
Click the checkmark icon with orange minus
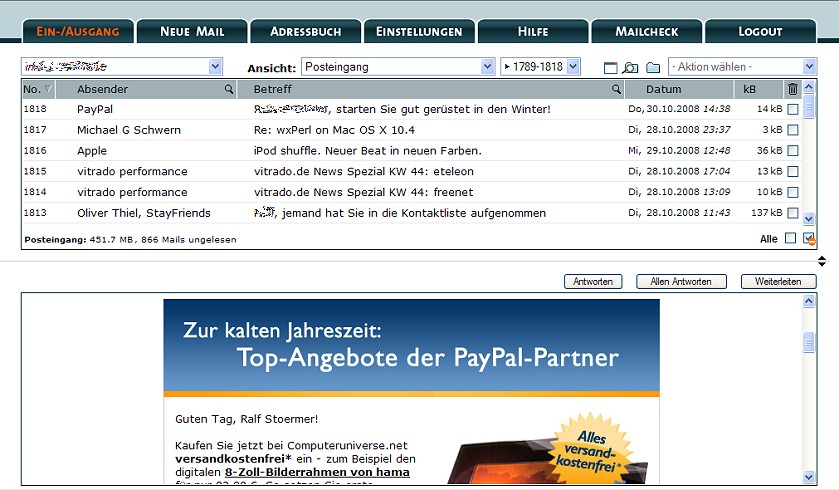click(809, 239)
